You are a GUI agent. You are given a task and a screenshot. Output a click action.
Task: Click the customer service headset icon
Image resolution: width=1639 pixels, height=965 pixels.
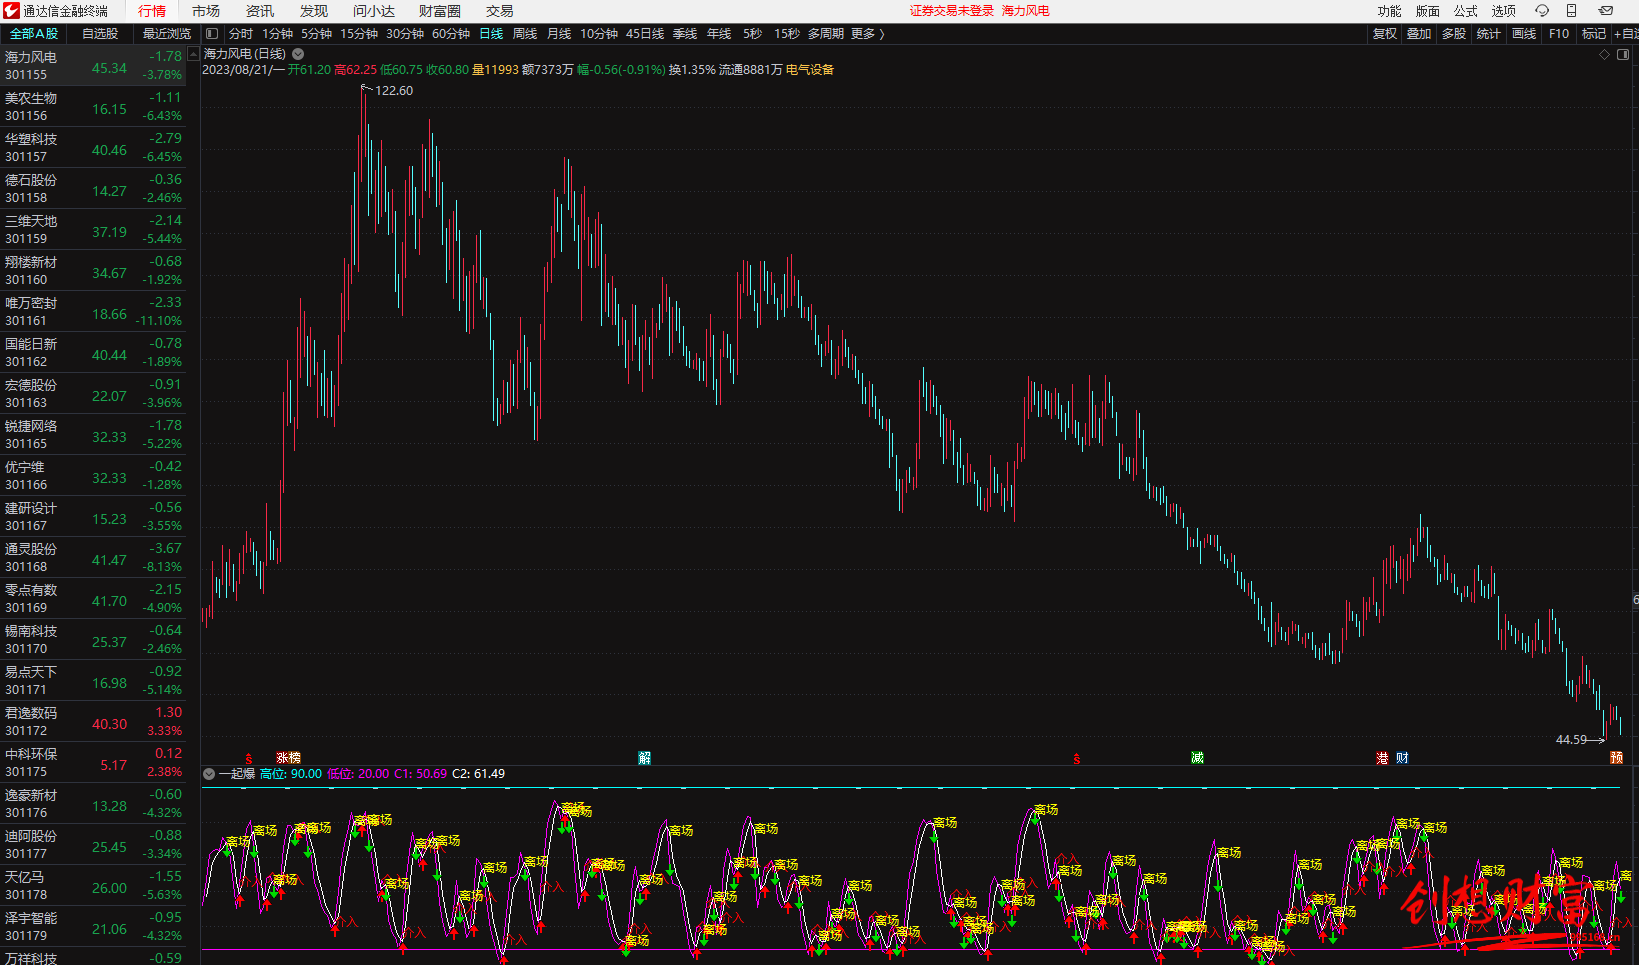coord(1542,11)
